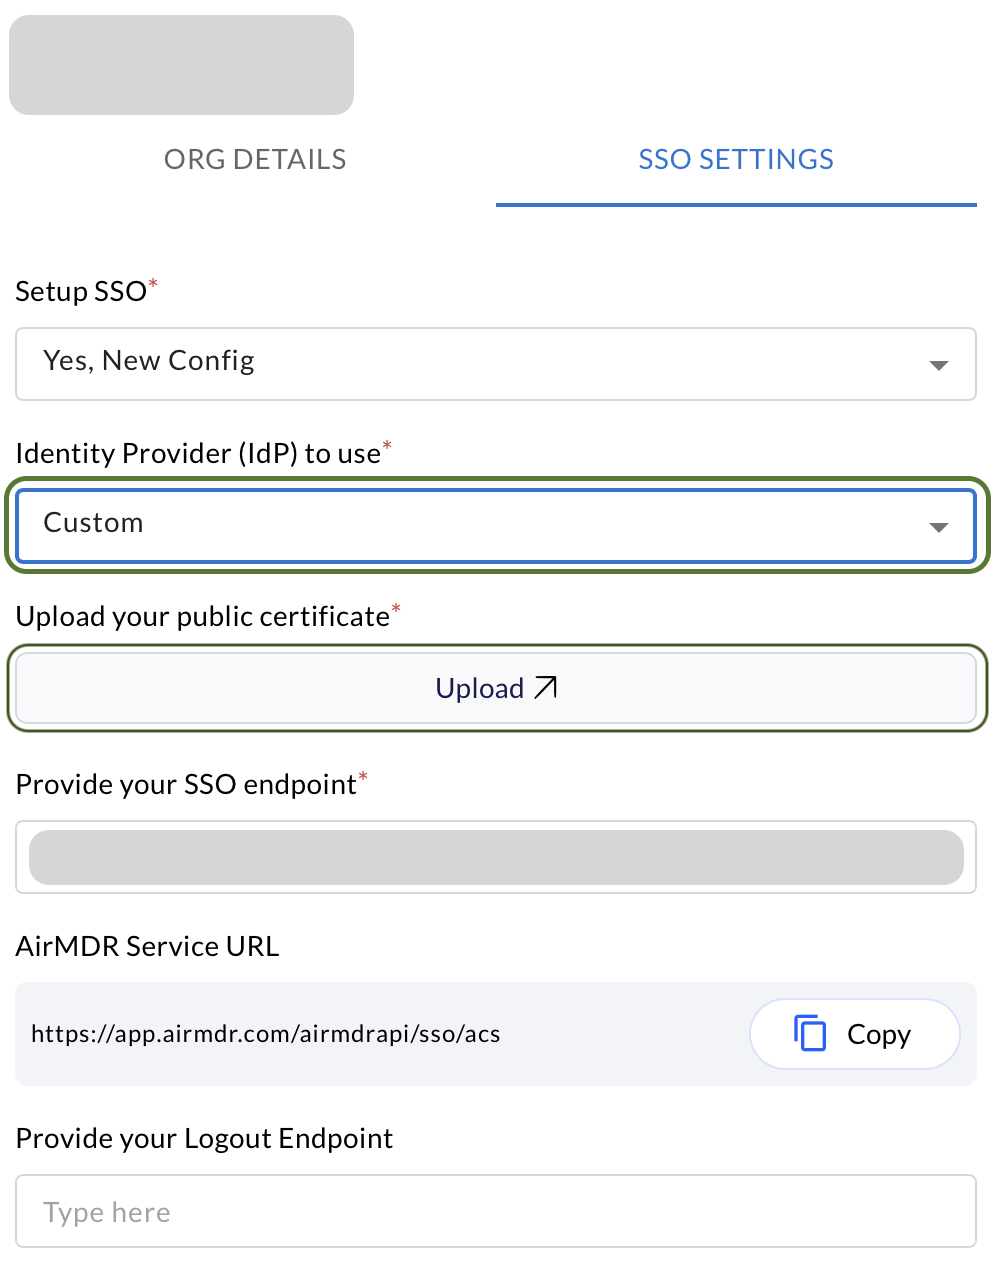Click the Upload certificate button
This screenshot has height=1266, width=1002.
click(496, 688)
